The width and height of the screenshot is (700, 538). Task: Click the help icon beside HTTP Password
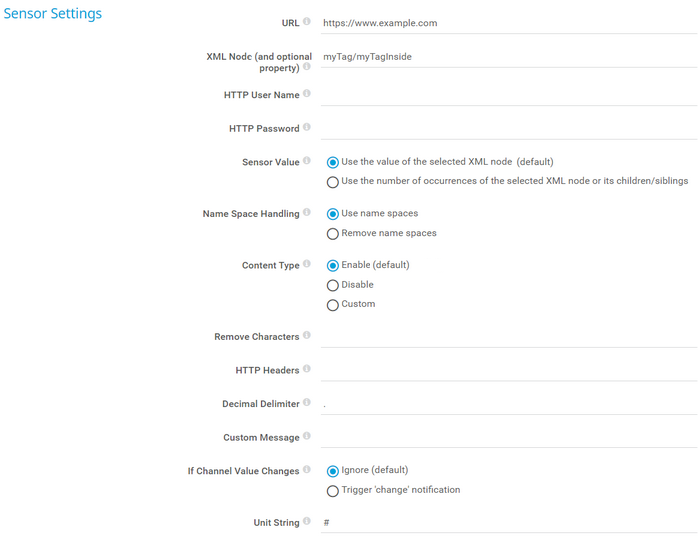tap(307, 127)
